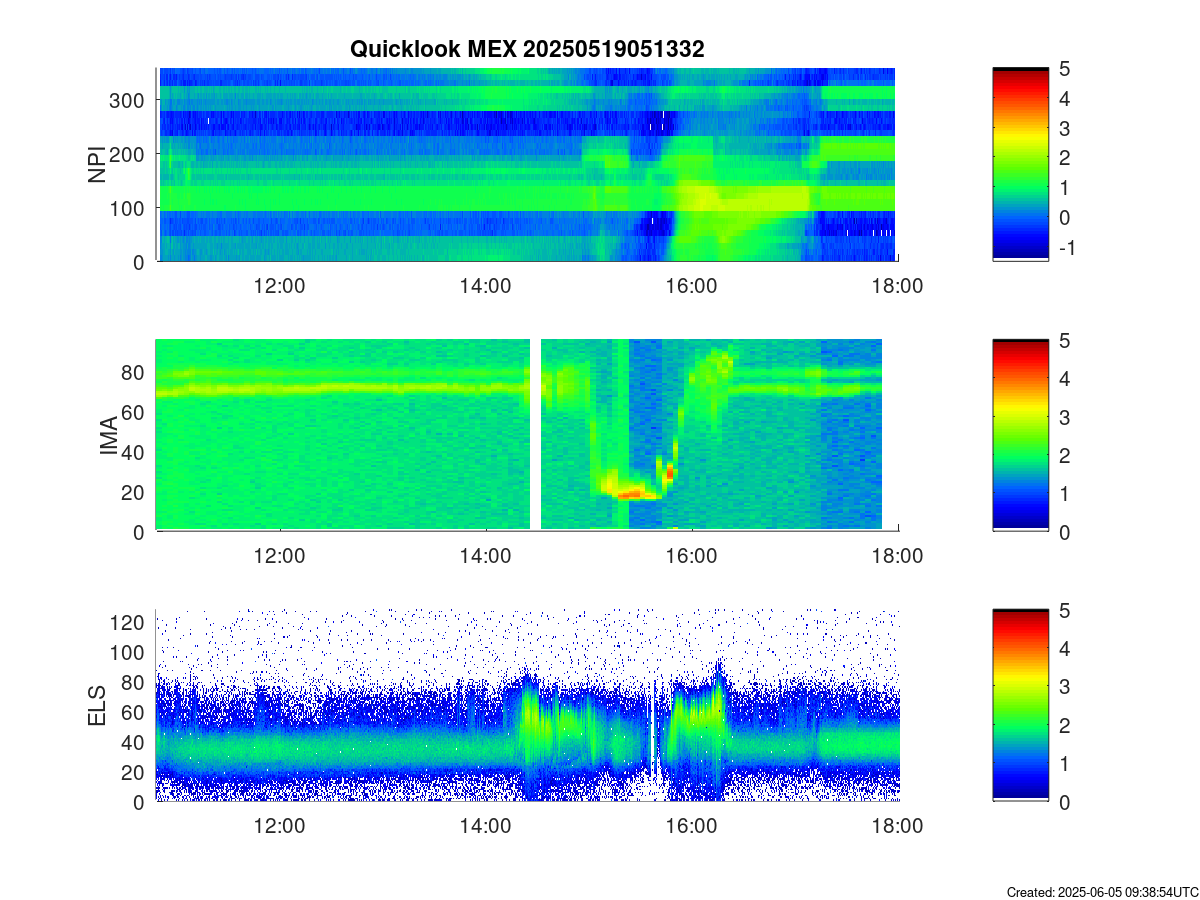Click the "Created: 2025-06-05 09:38:54UTC" timestamp

click(x=1102, y=891)
